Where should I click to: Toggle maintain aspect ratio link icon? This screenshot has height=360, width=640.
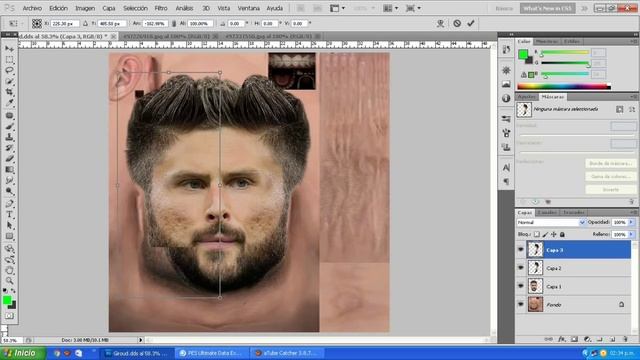pos(175,24)
